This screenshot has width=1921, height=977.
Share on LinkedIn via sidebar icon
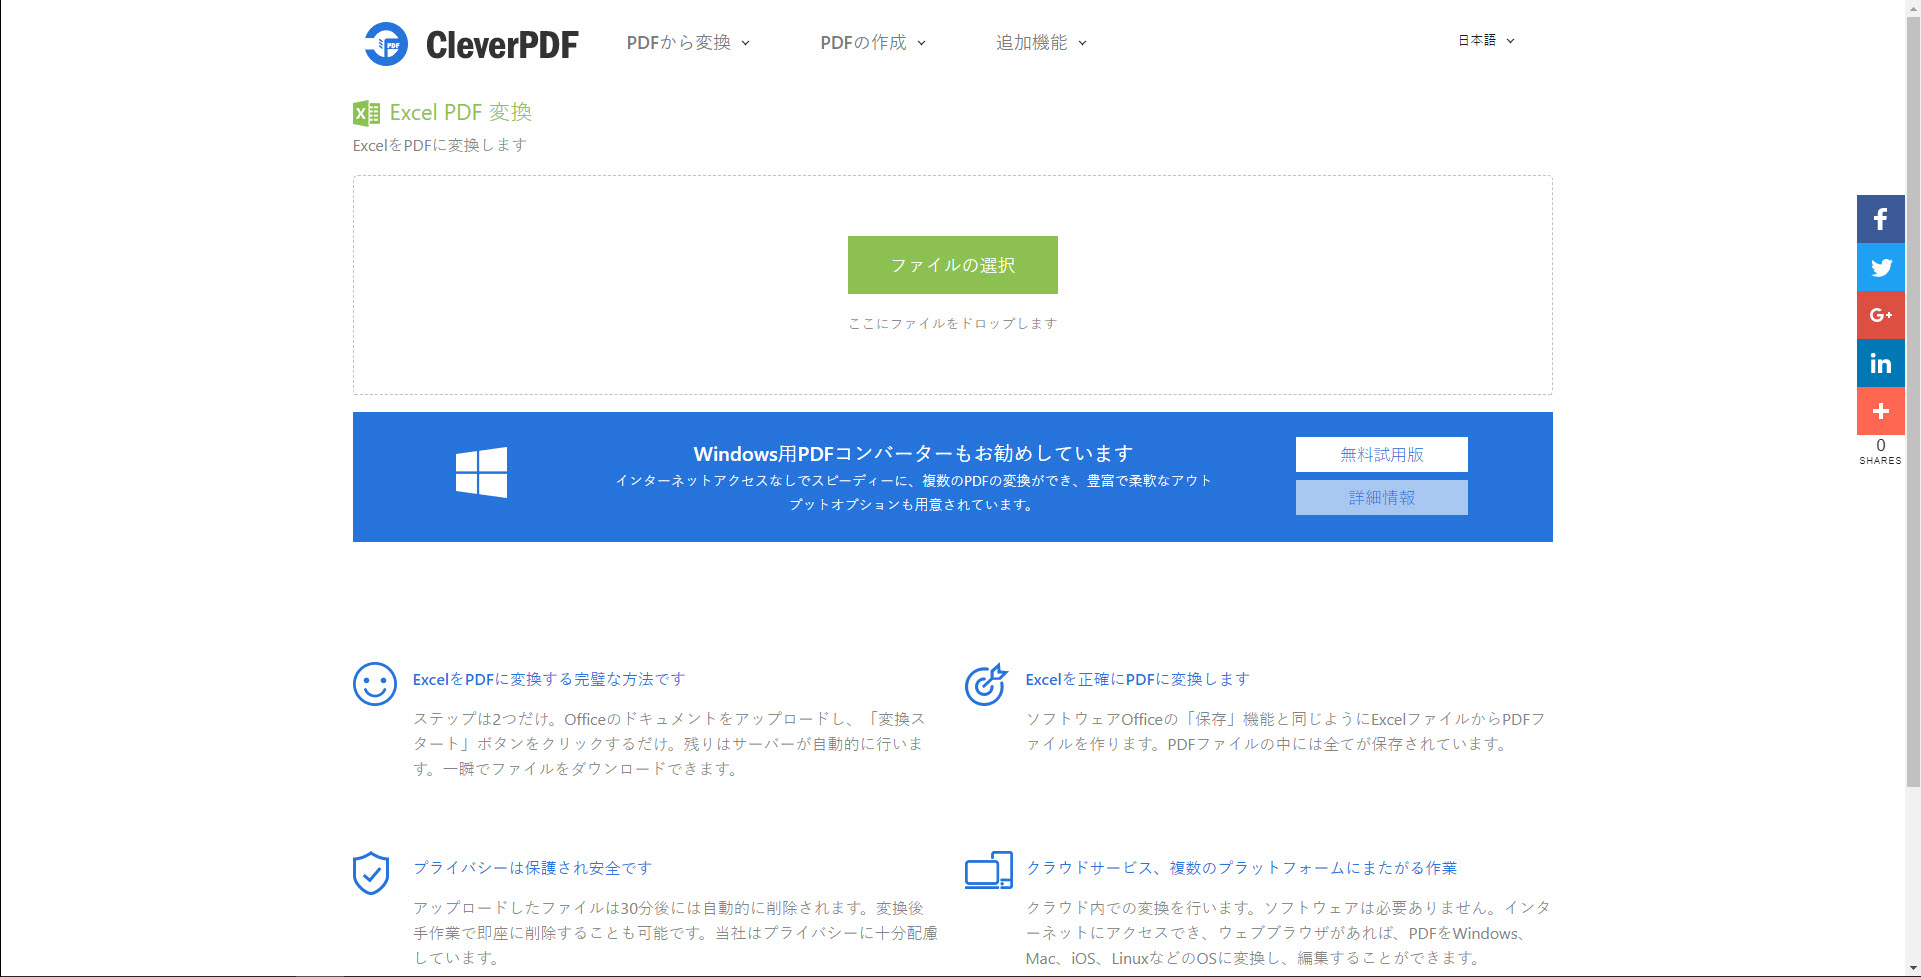(1880, 363)
